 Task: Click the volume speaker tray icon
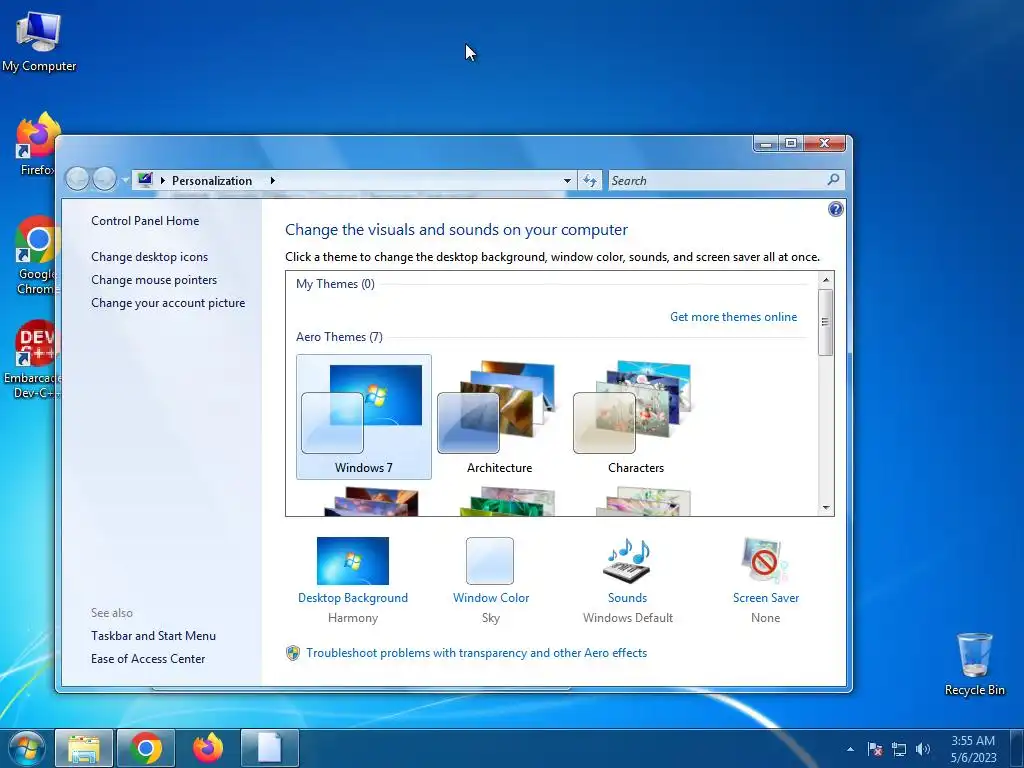(x=923, y=749)
